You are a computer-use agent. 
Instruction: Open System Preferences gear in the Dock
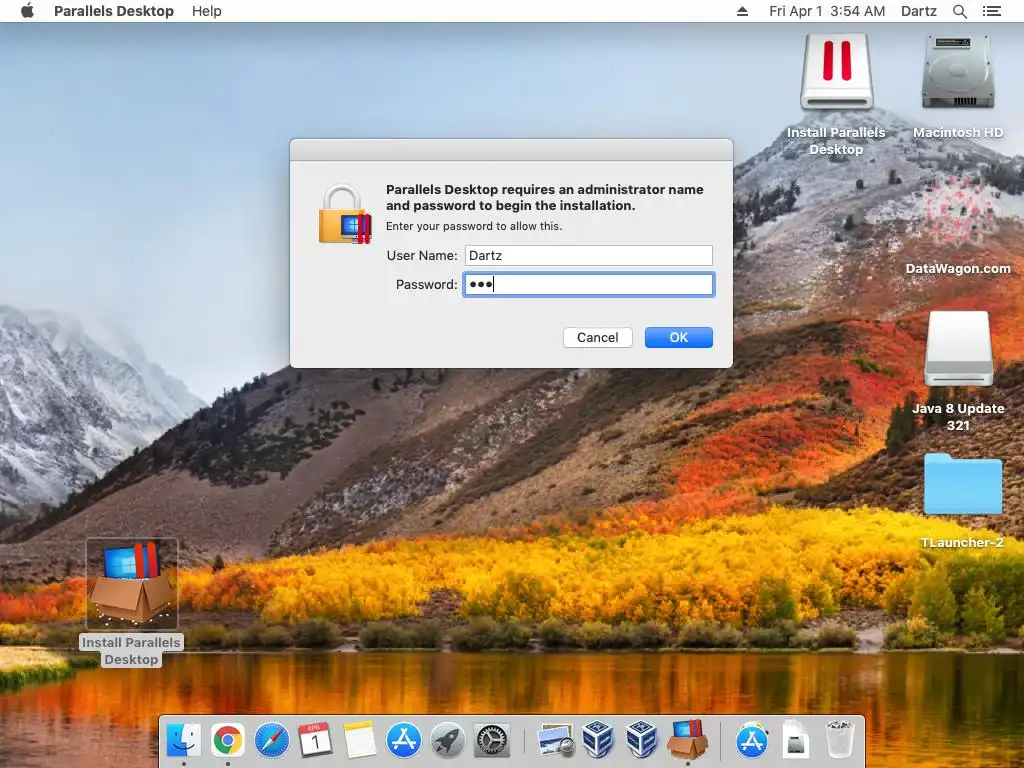pos(491,741)
